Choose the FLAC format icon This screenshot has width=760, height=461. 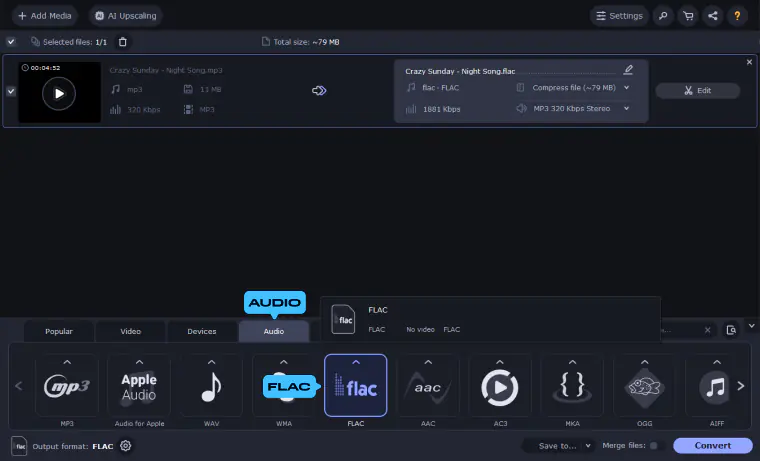point(356,387)
